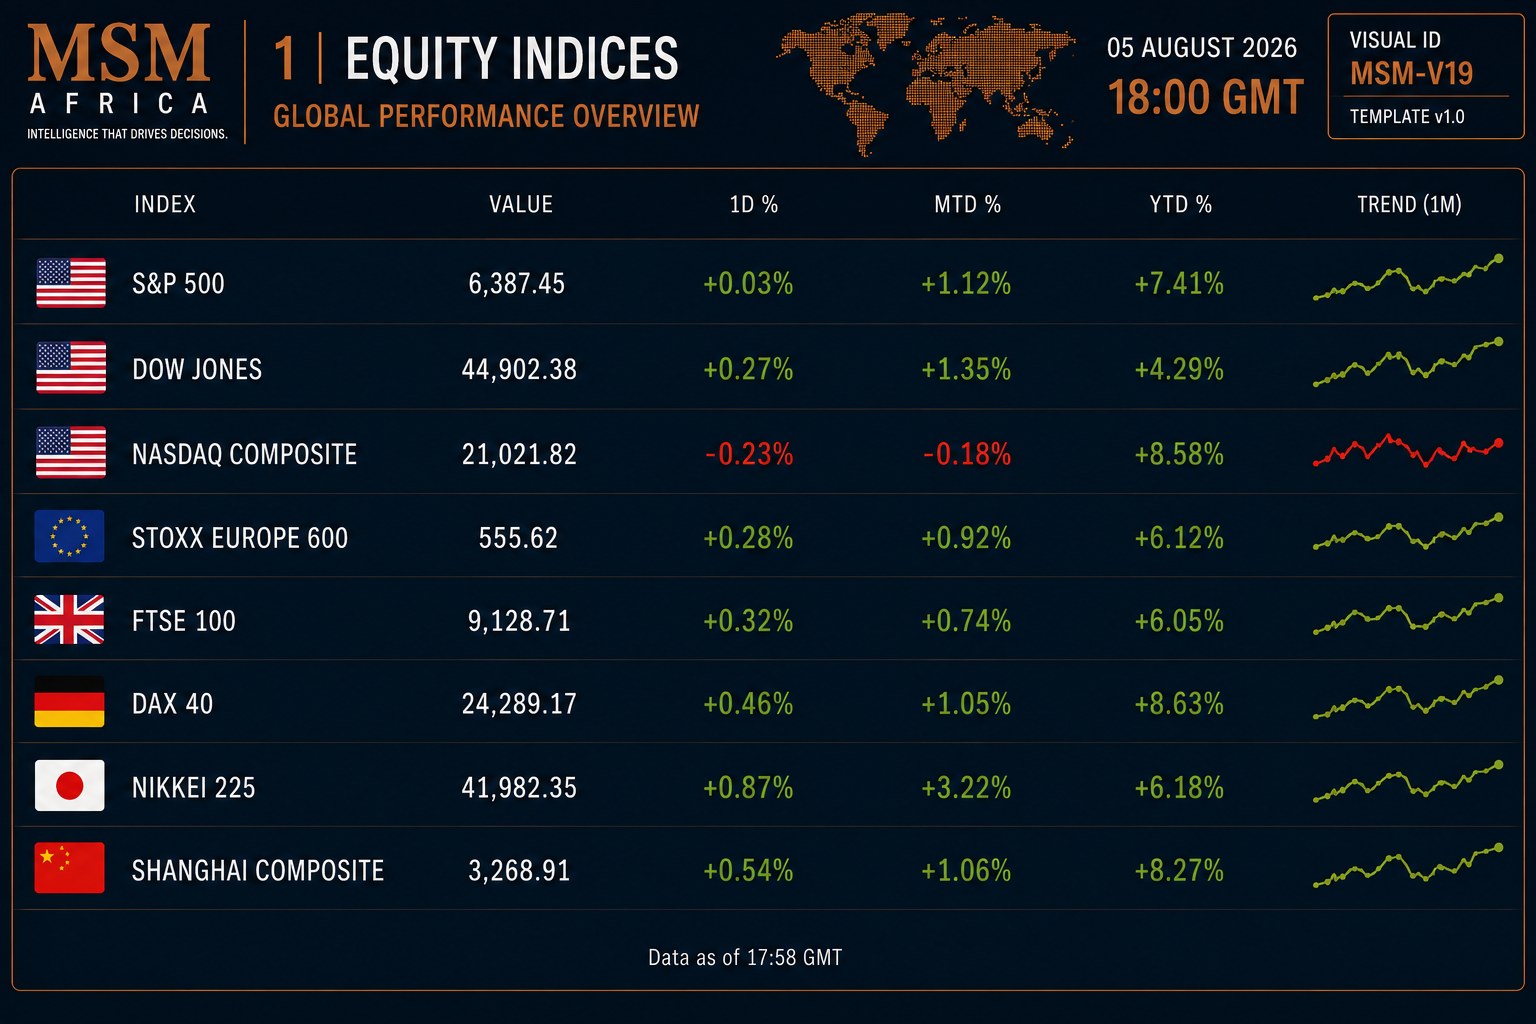Click the YTD % column header
This screenshot has height=1024, width=1536.
[1181, 205]
